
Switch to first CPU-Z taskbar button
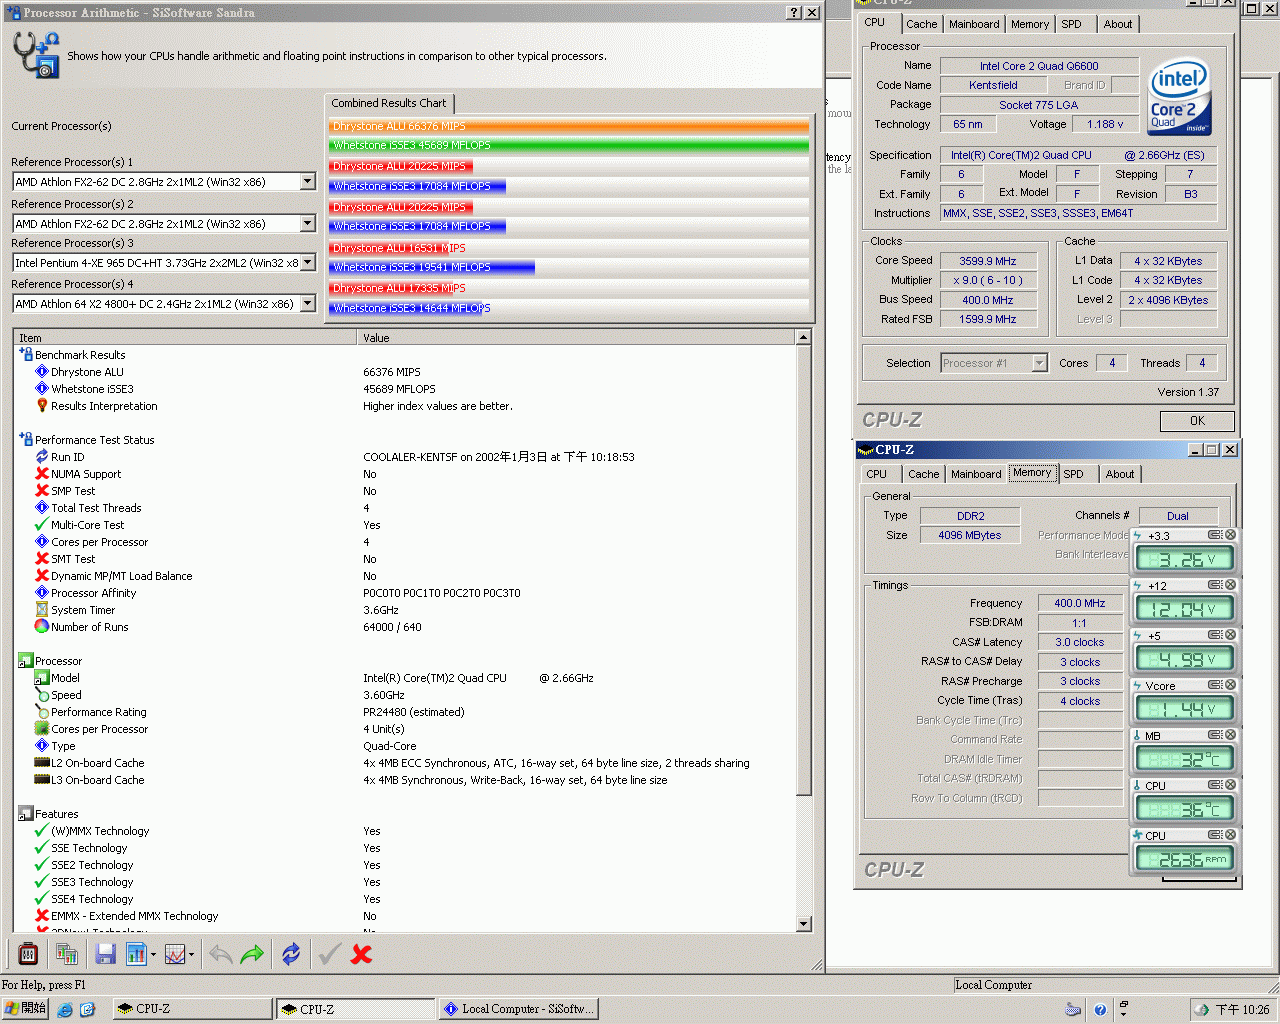pos(192,1009)
